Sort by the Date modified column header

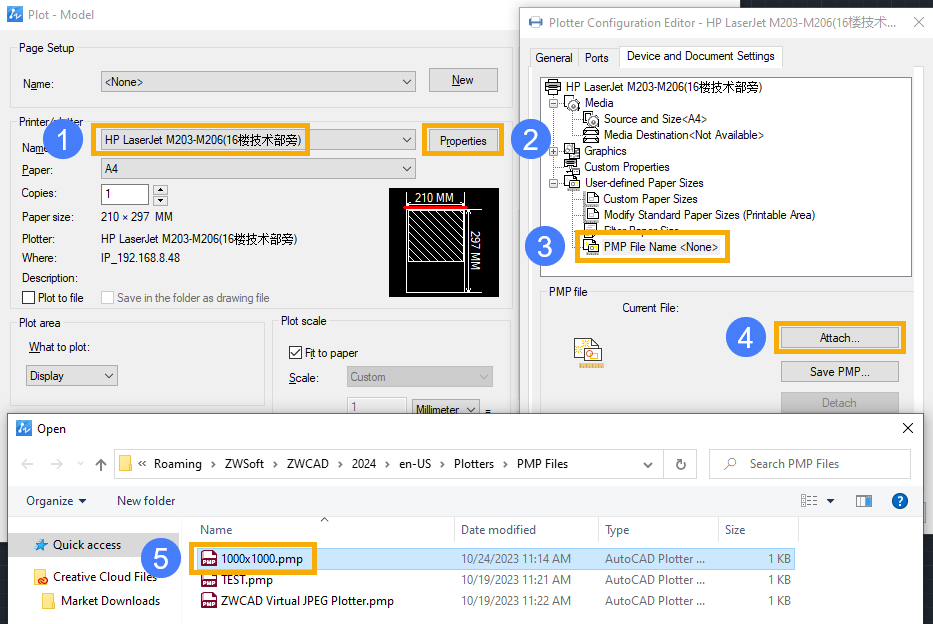pyautogui.click(x=498, y=529)
